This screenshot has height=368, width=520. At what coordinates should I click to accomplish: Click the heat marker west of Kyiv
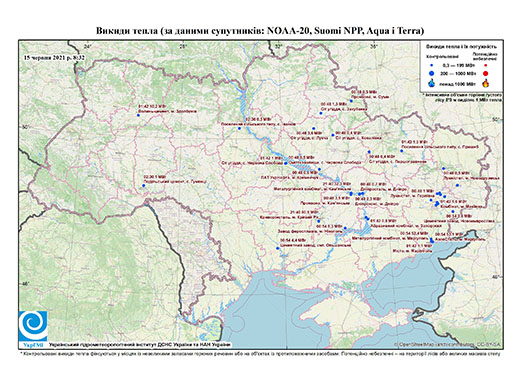click(239, 128)
